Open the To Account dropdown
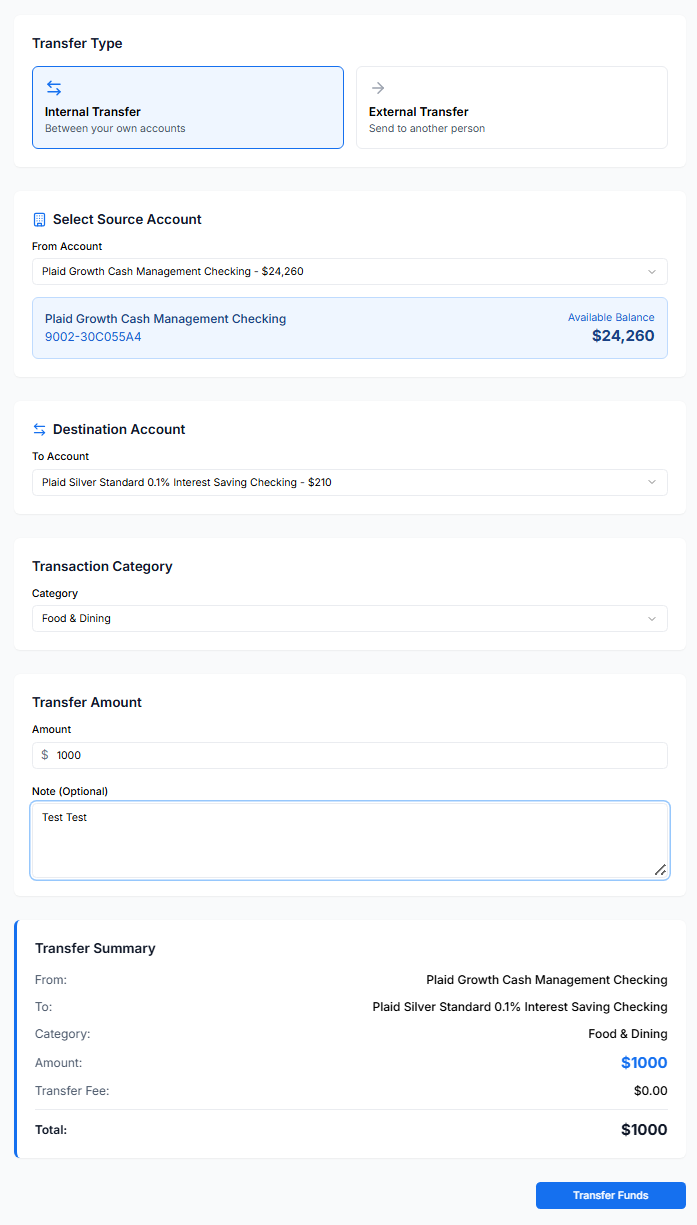This screenshot has height=1225, width=697. [x=349, y=482]
